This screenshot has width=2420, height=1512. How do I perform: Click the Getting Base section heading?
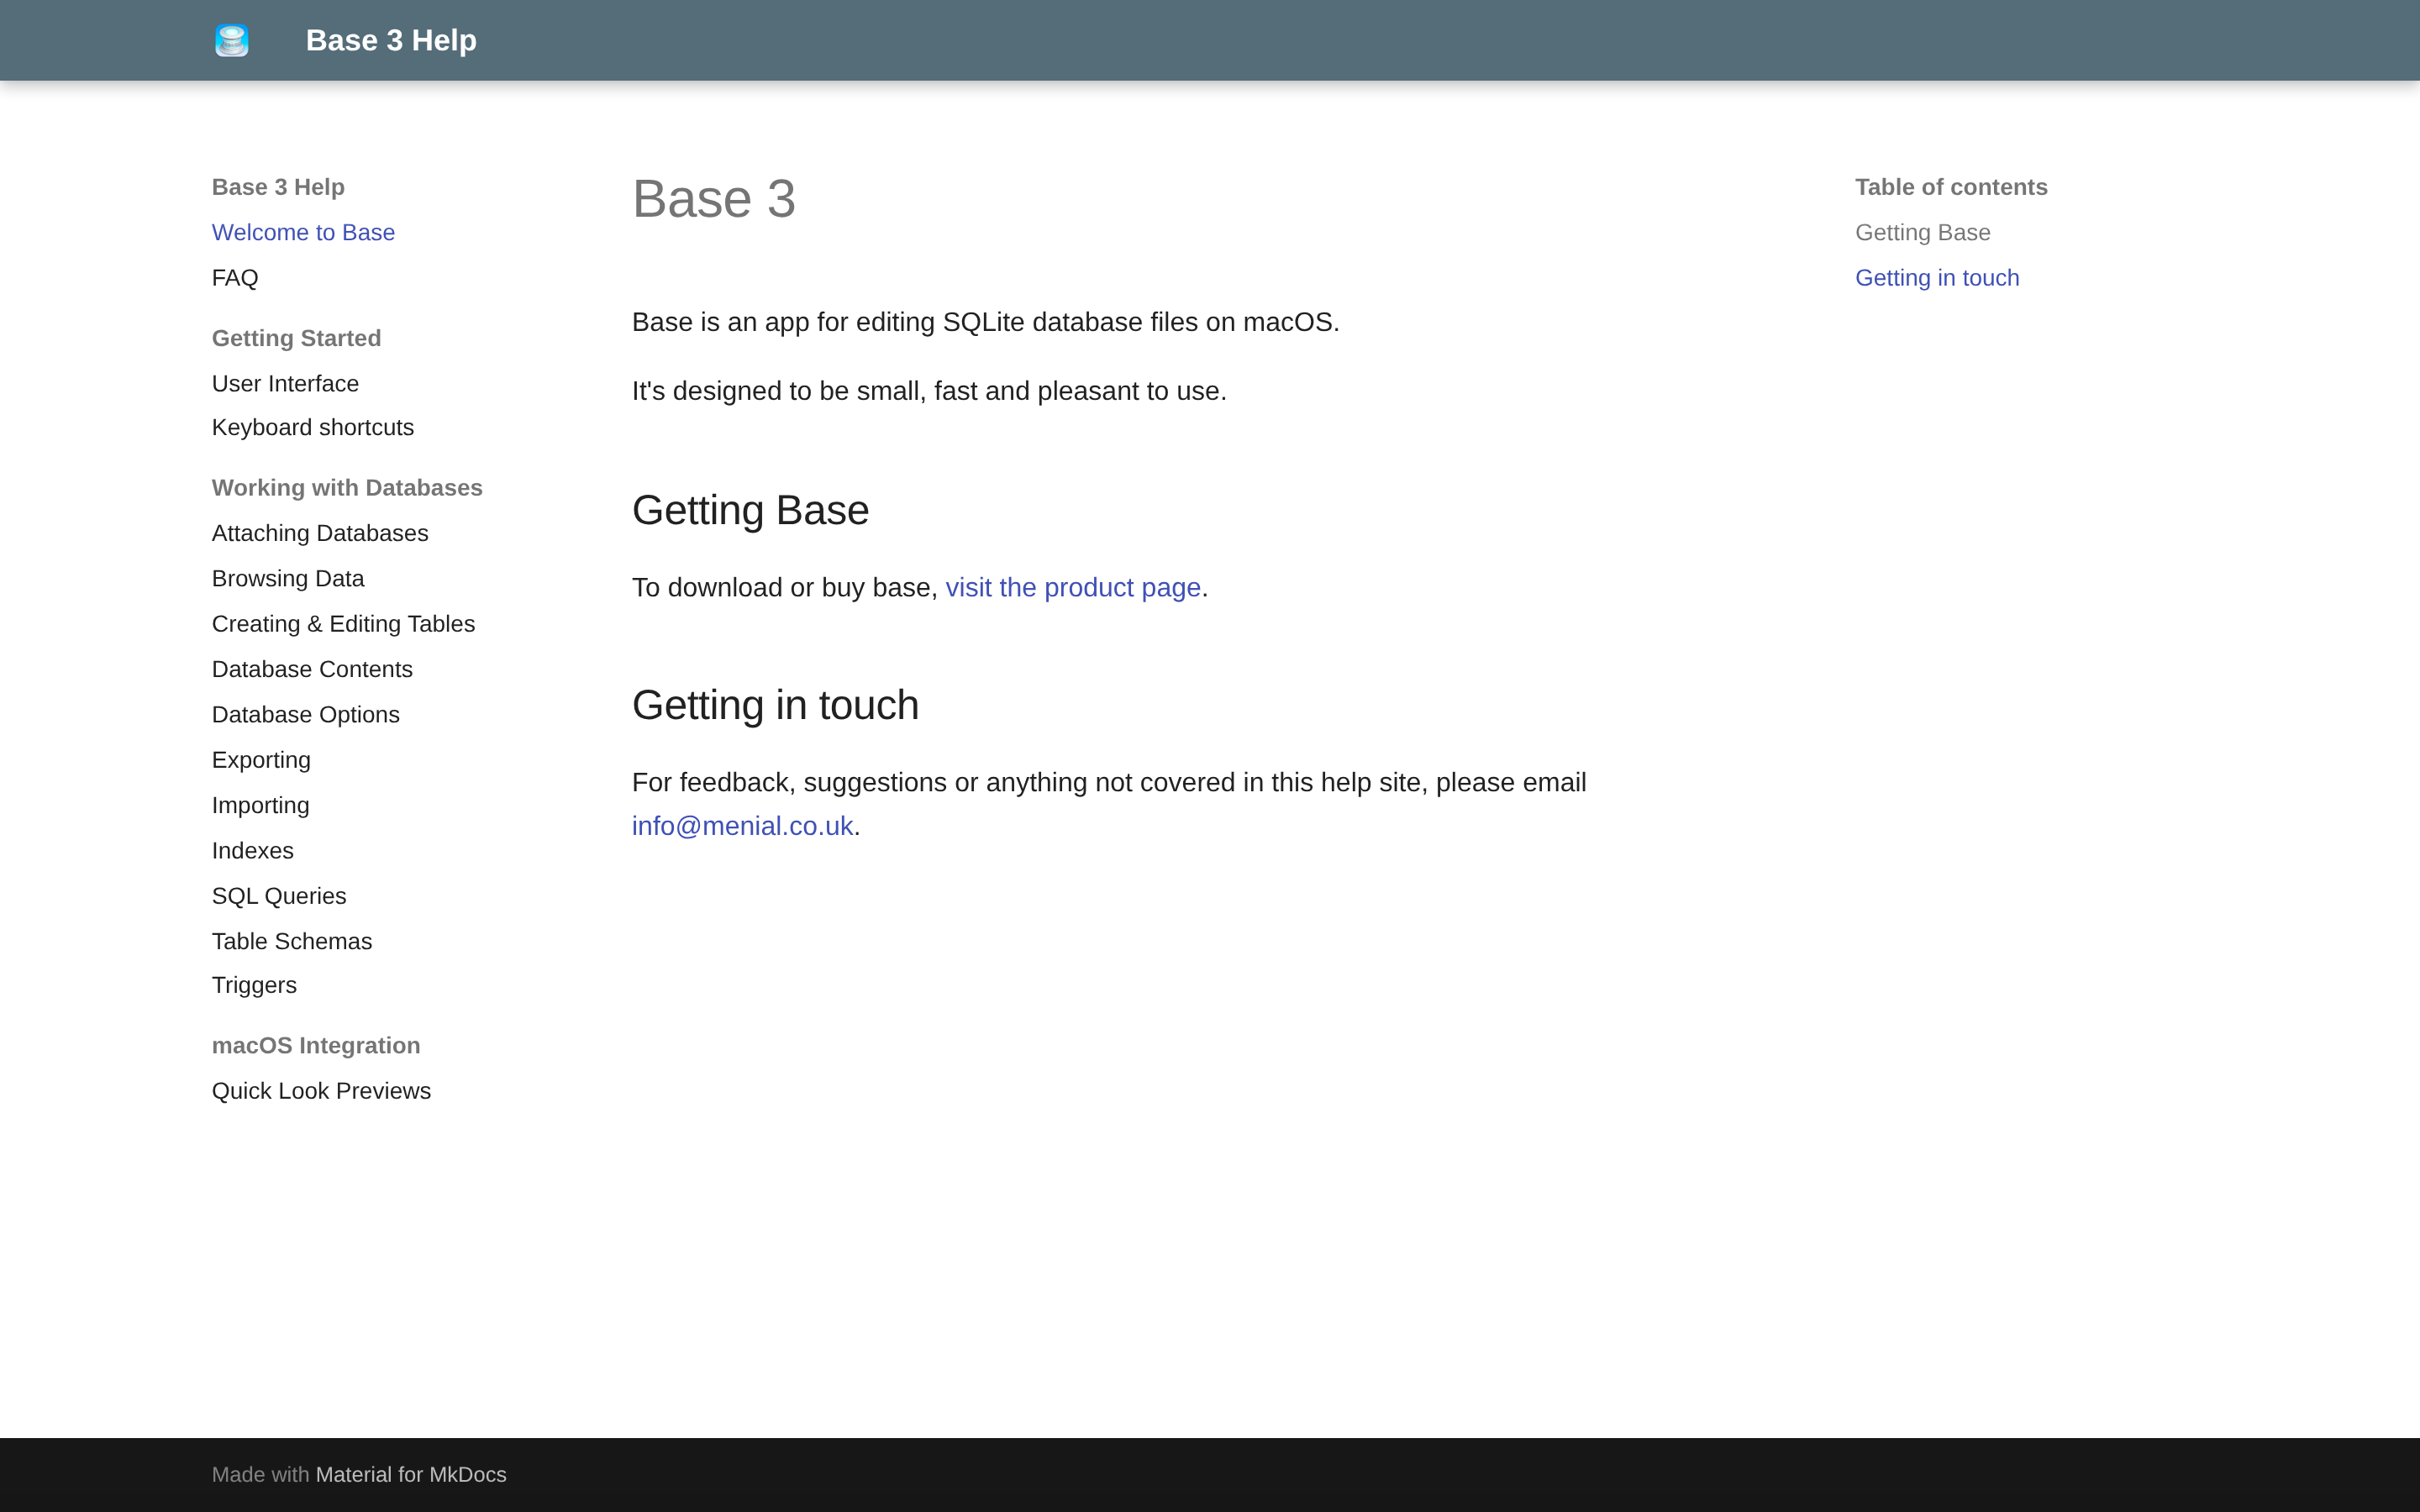(750, 510)
